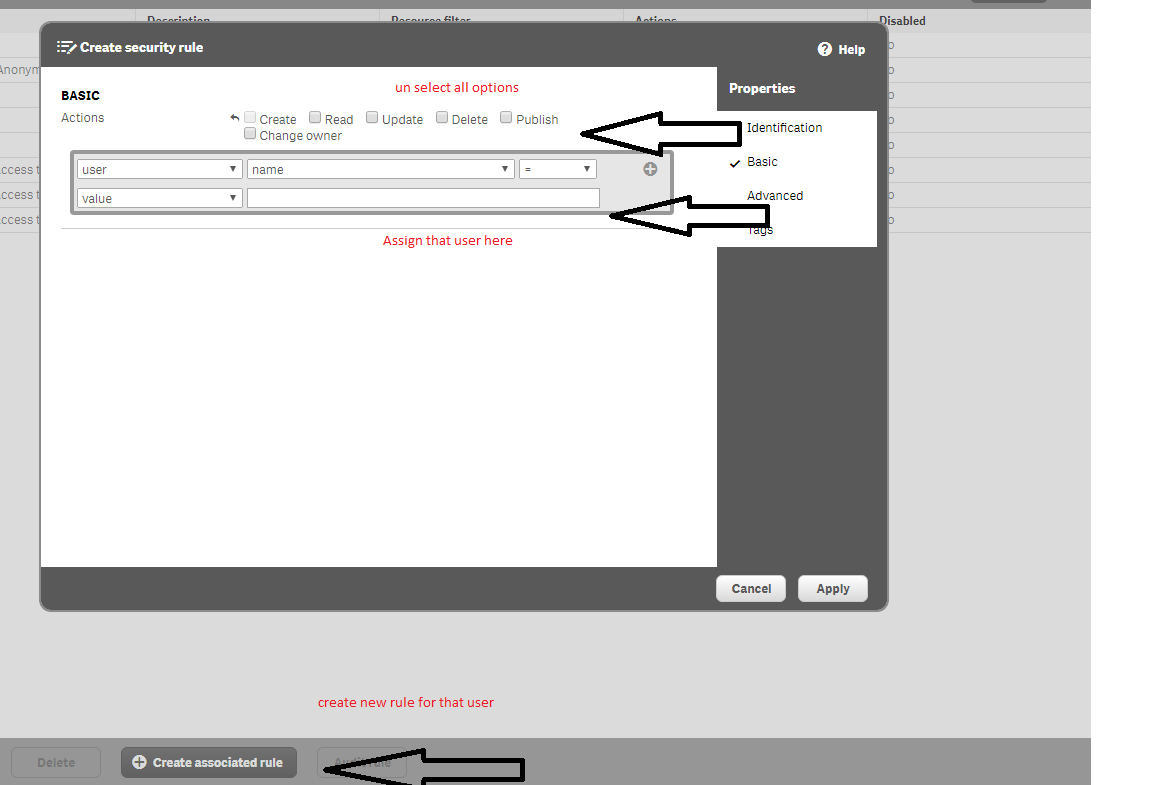
Task: Click the greyed-out Delete button
Action: coord(56,762)
